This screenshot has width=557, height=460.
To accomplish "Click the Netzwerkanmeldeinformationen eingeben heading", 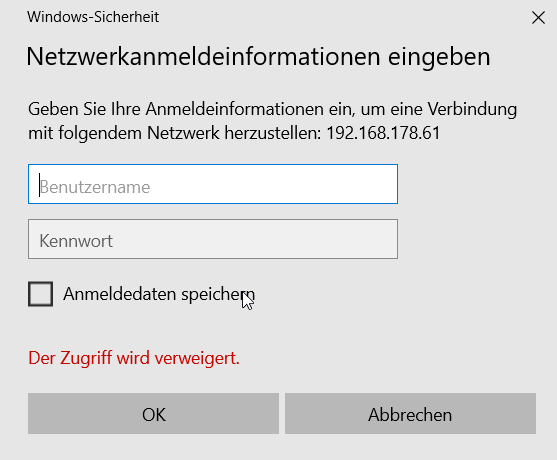I will pyautogui.click(x=258, y=57).
